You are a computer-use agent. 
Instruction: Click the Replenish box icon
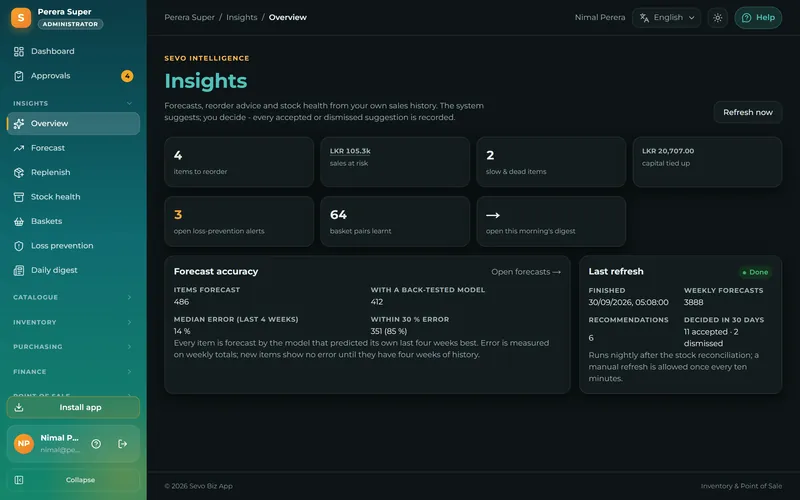click(19, 172)
